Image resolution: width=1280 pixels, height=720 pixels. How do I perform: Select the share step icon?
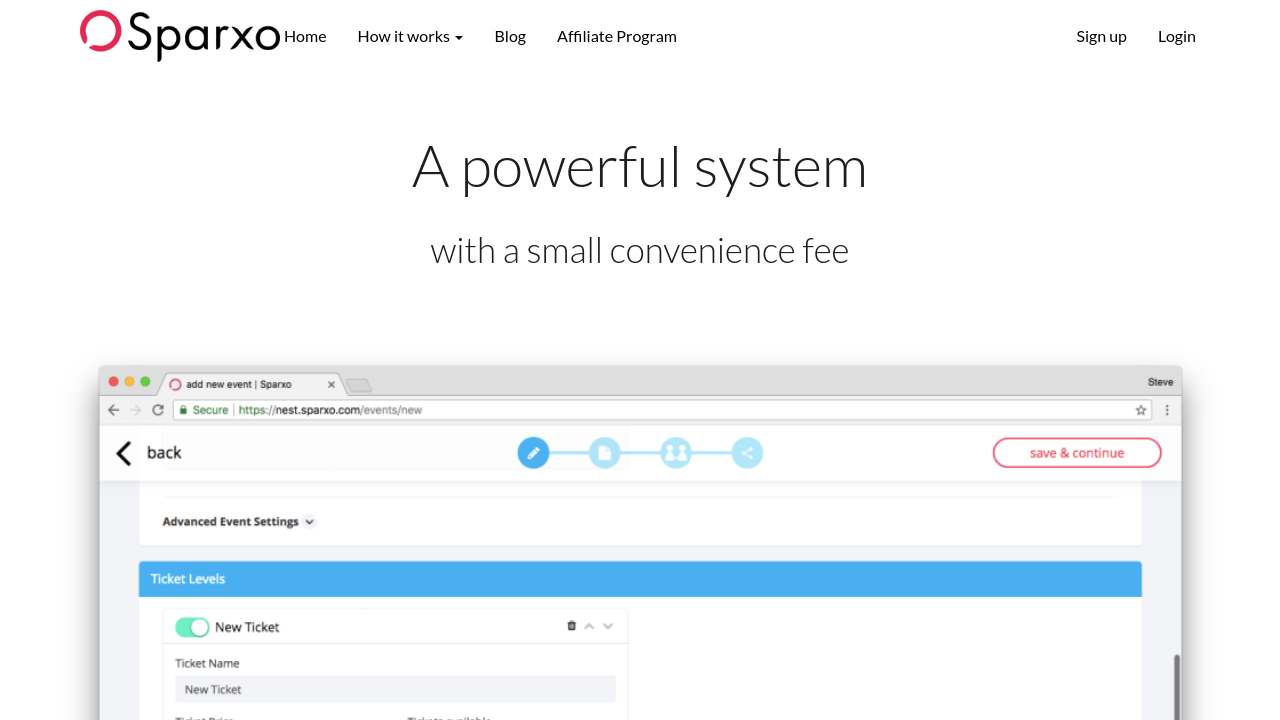[x=747, y=453]
